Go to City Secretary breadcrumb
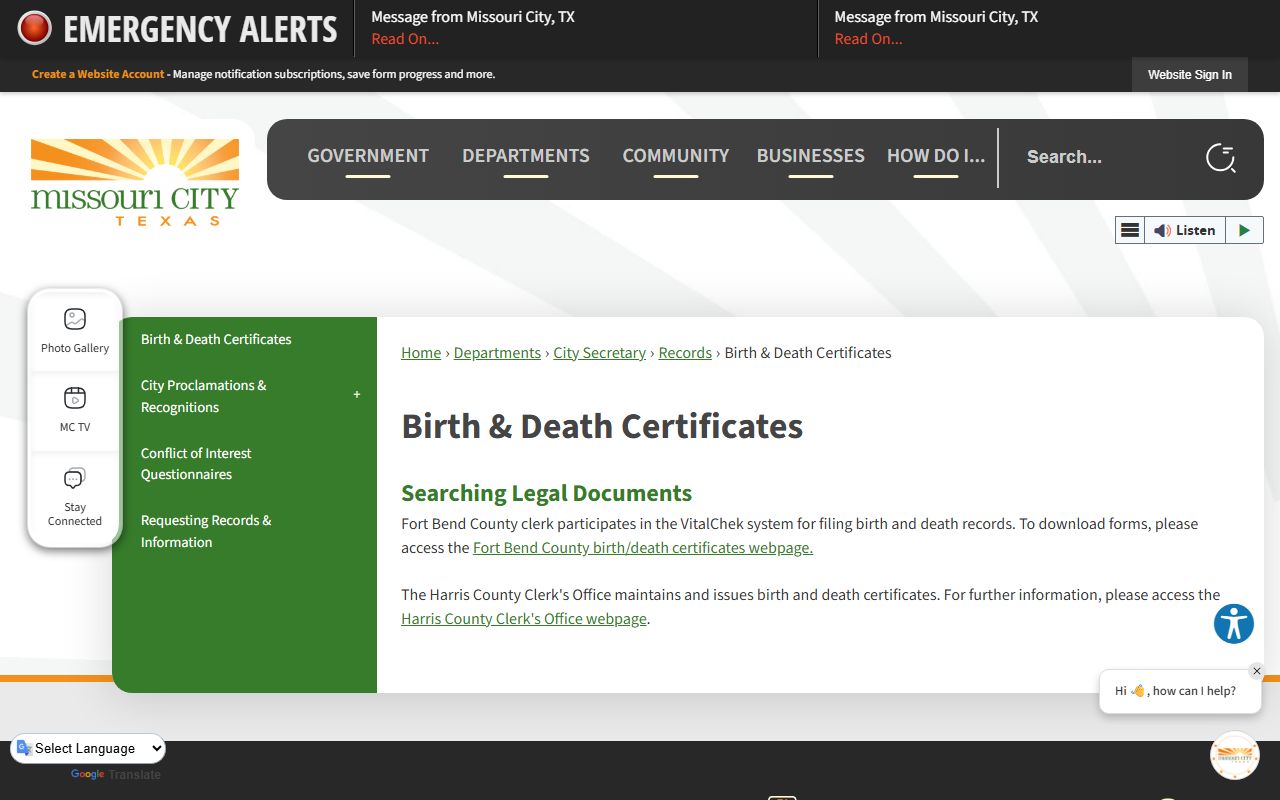The image size is (1280, 800). [600, 353]
